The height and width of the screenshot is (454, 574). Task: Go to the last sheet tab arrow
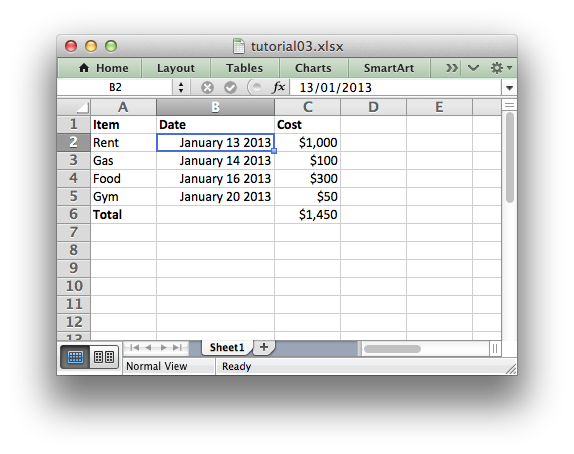178,347
